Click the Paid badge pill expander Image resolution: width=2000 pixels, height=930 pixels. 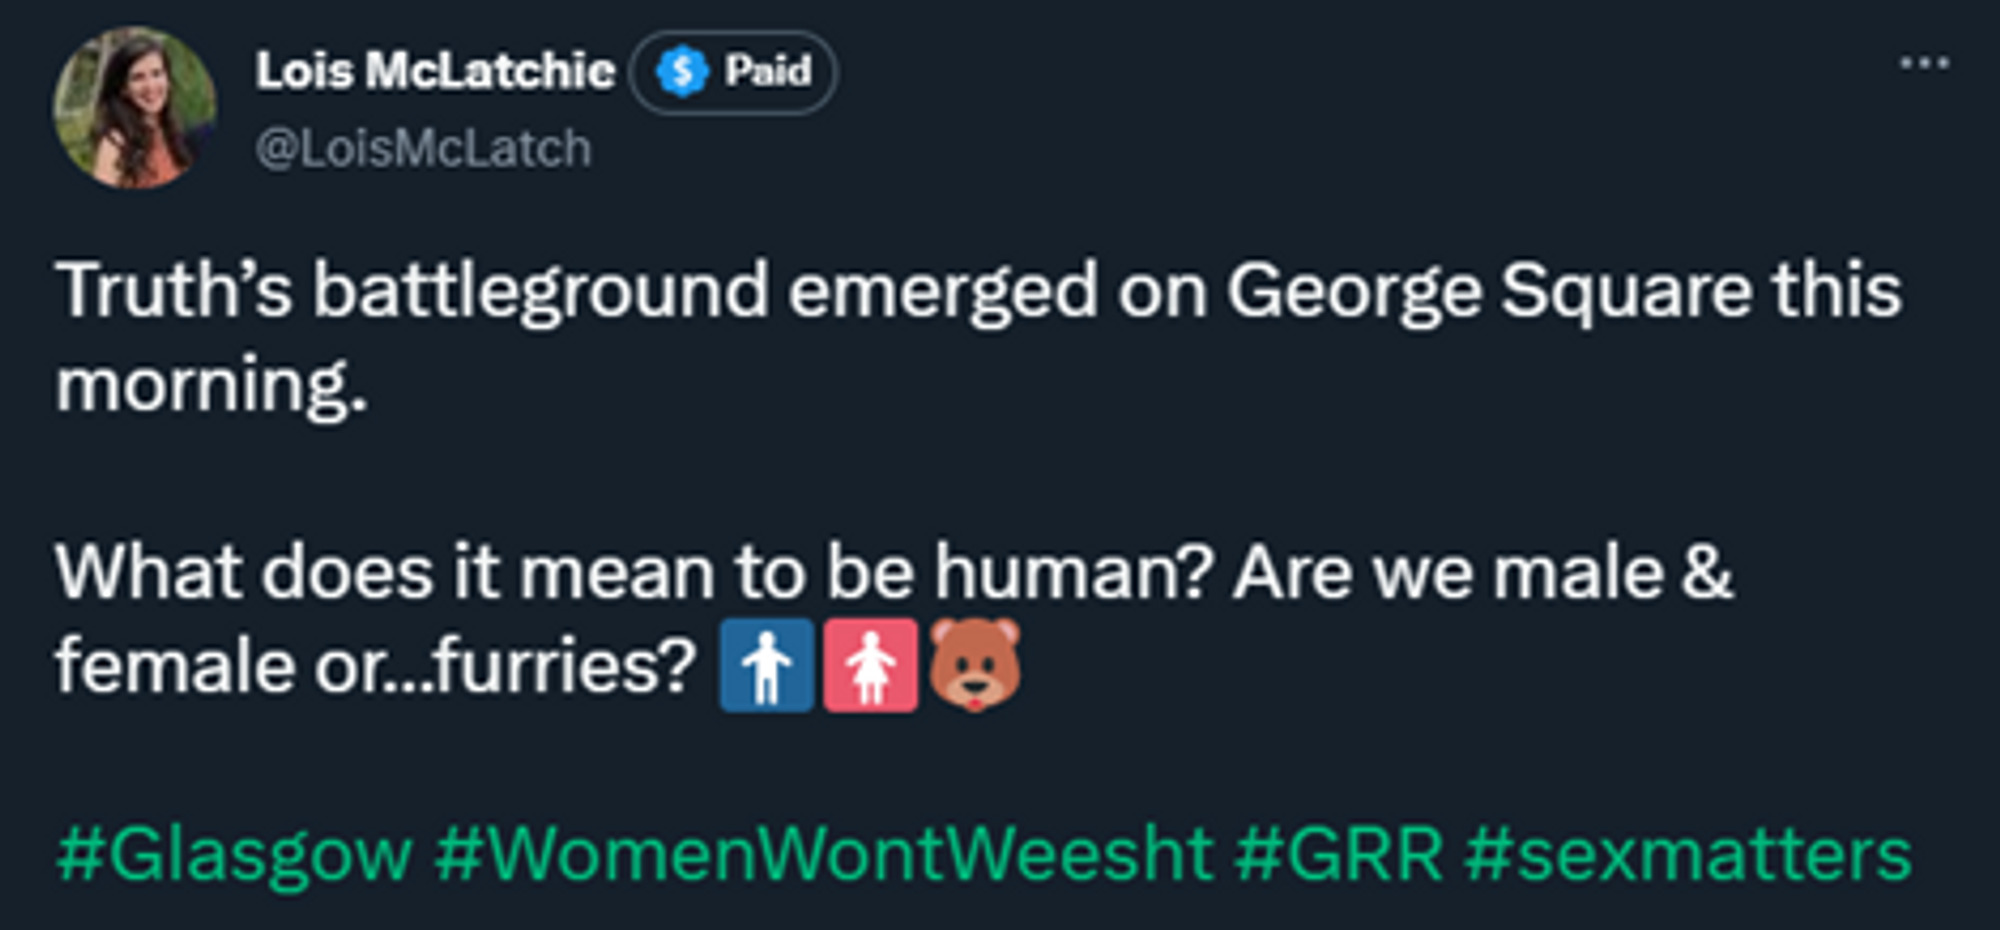[735, 71]
